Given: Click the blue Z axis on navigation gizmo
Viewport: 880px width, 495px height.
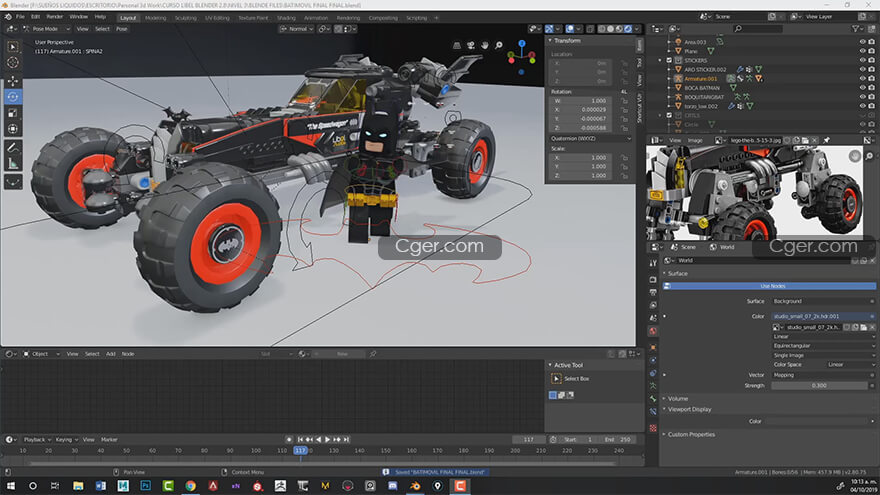Looking at the screenshot, I should [x=522, y=43].
